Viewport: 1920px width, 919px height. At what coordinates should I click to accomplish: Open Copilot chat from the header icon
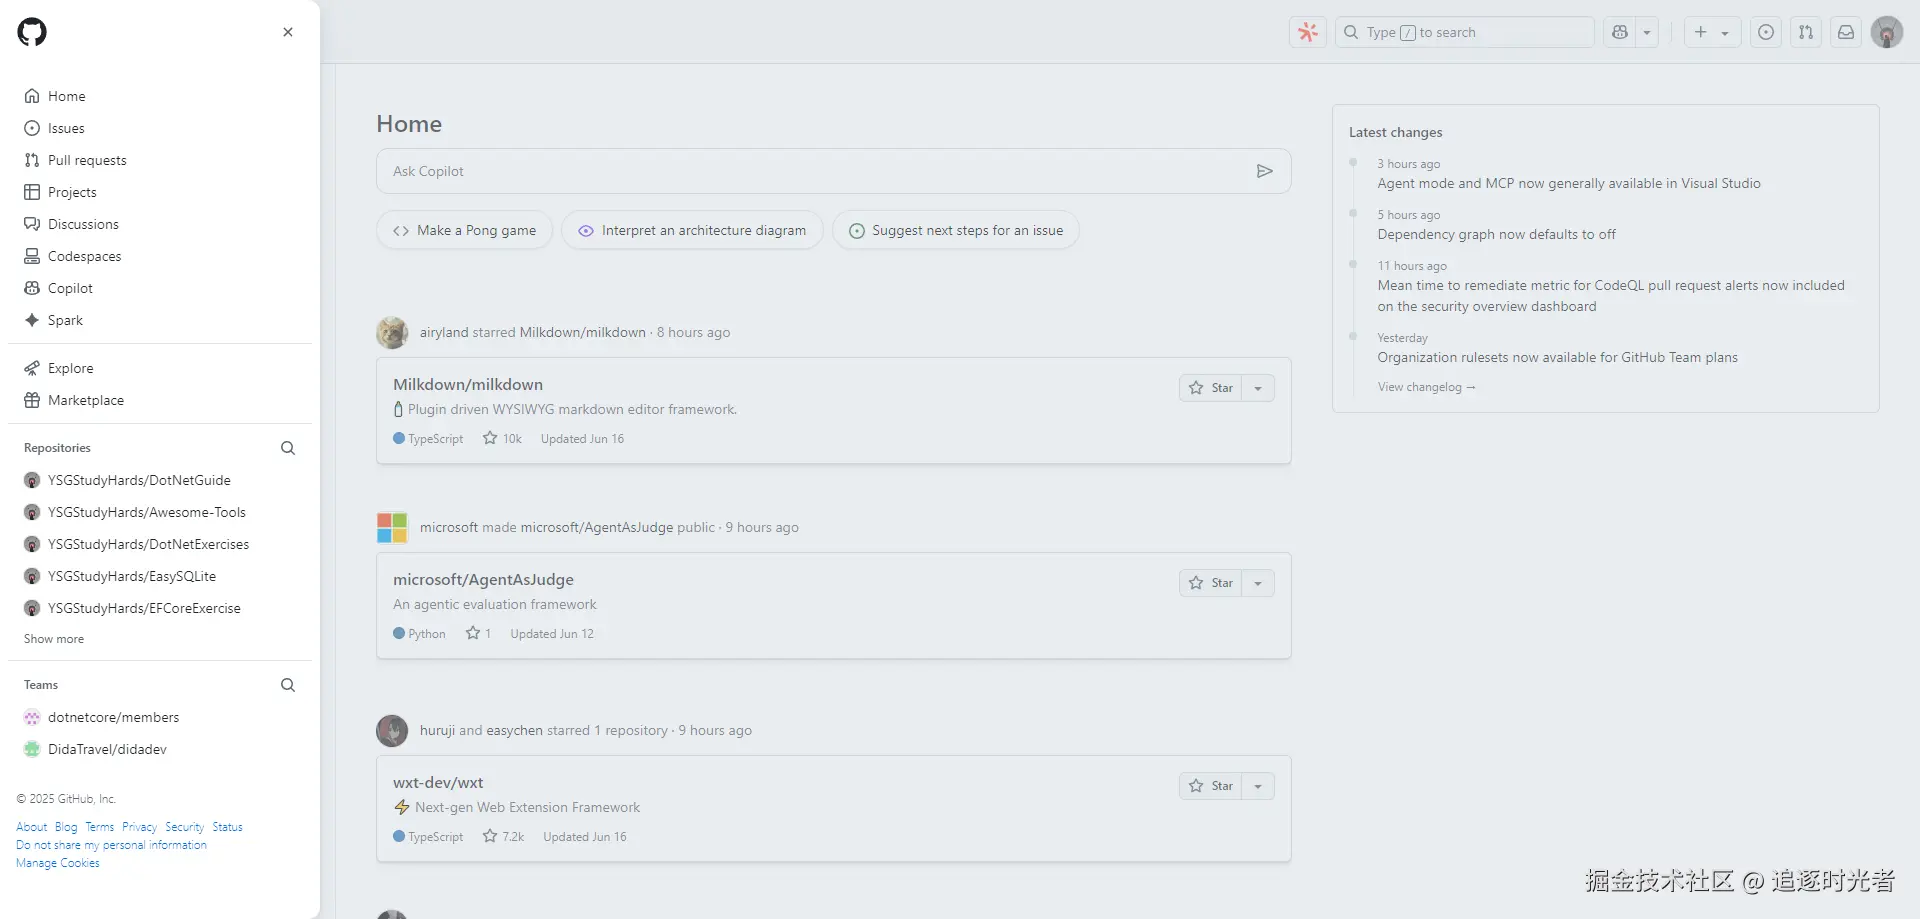1620,32
